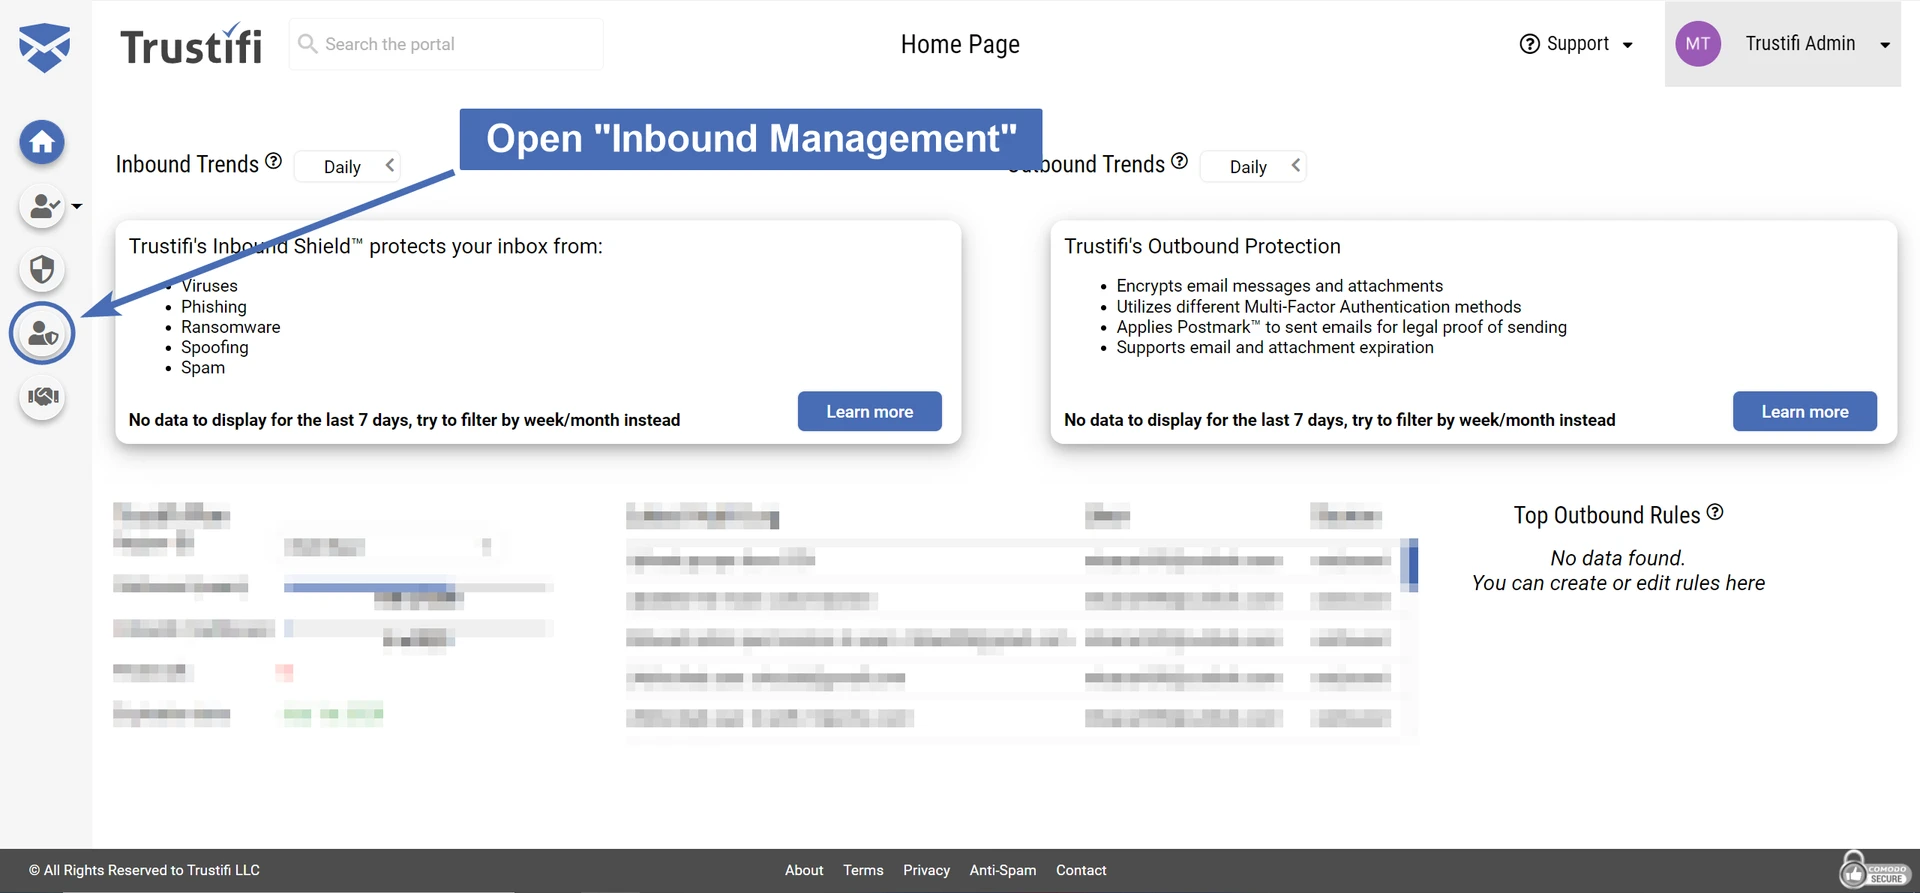Show Inbound Trends help tooltip icon
This screenshot has width=1920, height=893.
click(273, 161)
